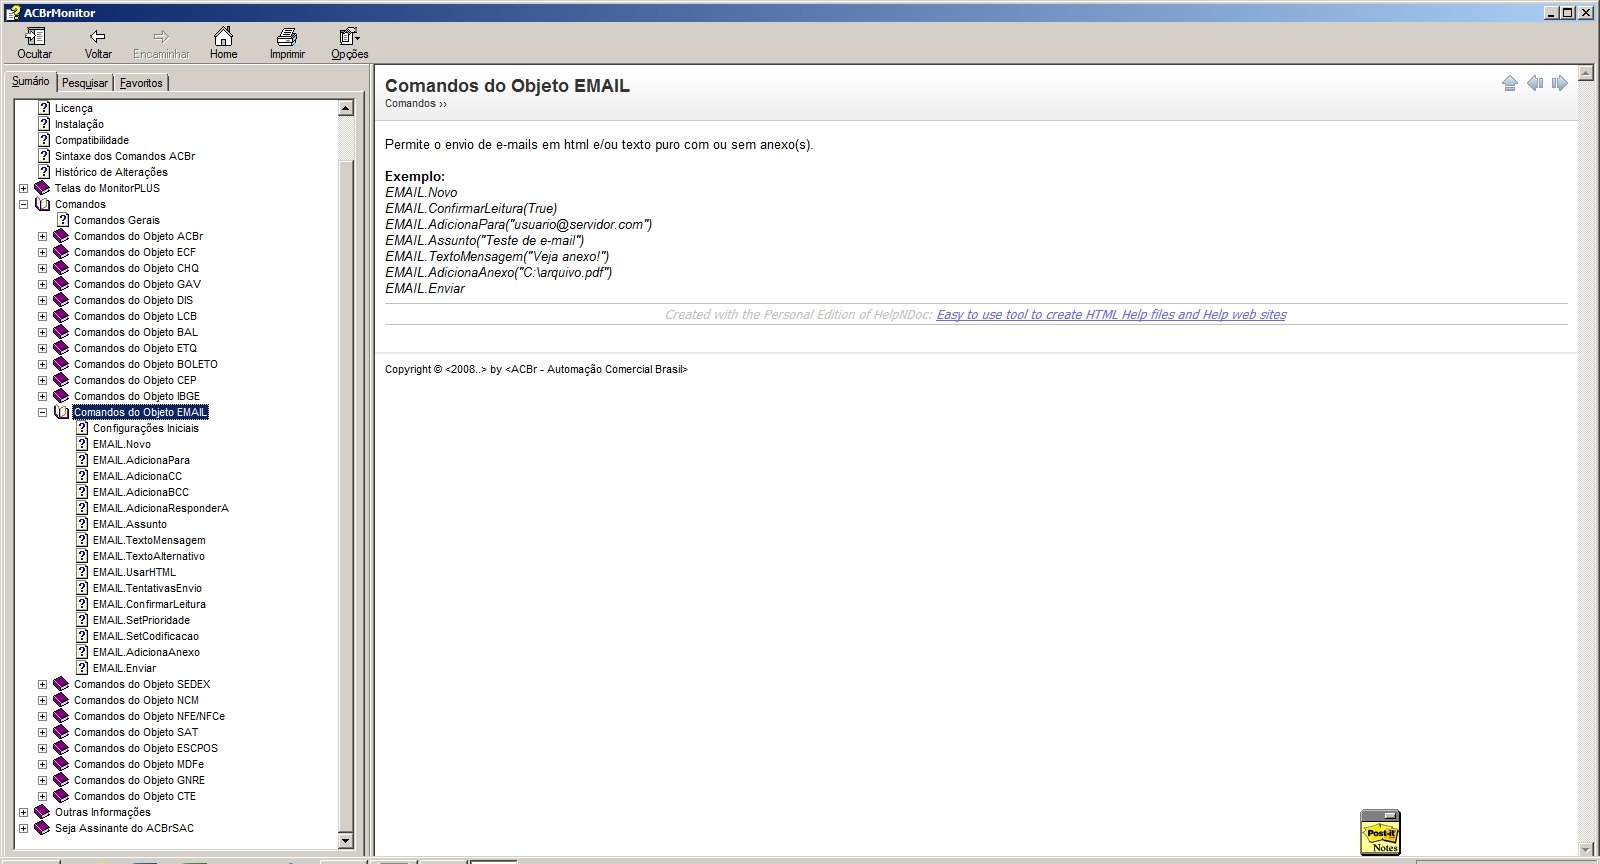
Task: Click tree panel scroll-up arrow
Action: point(346,108)
